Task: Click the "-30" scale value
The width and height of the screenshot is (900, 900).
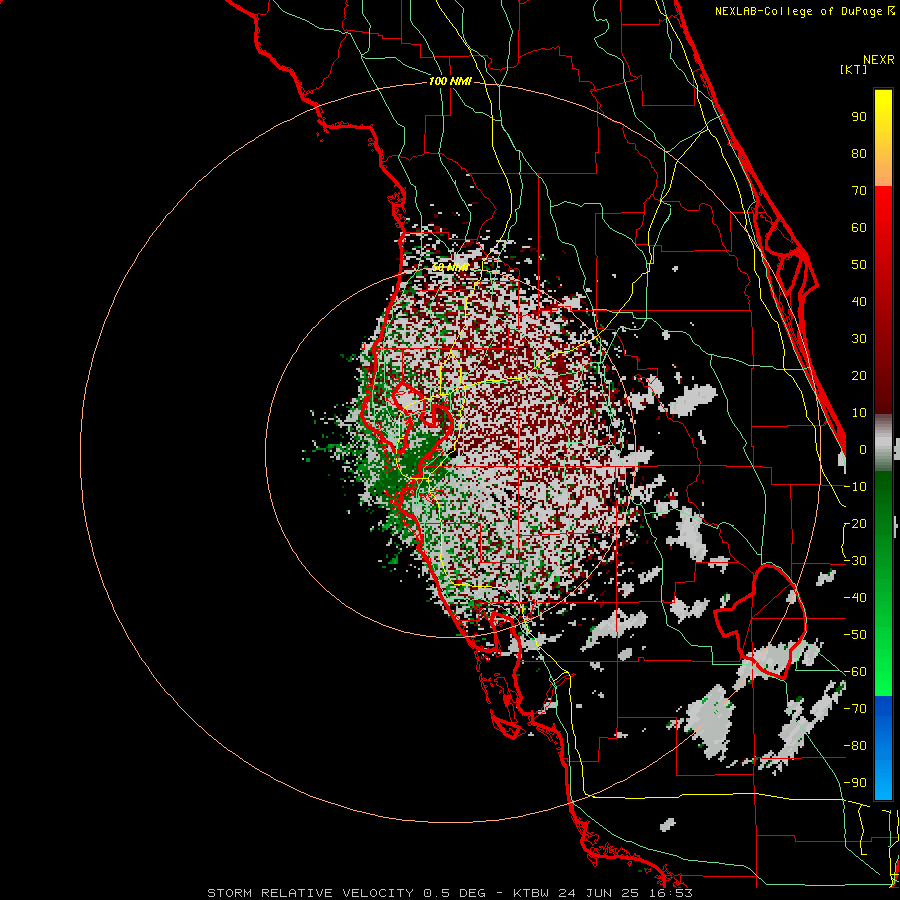Action: [x=855, y=561]
